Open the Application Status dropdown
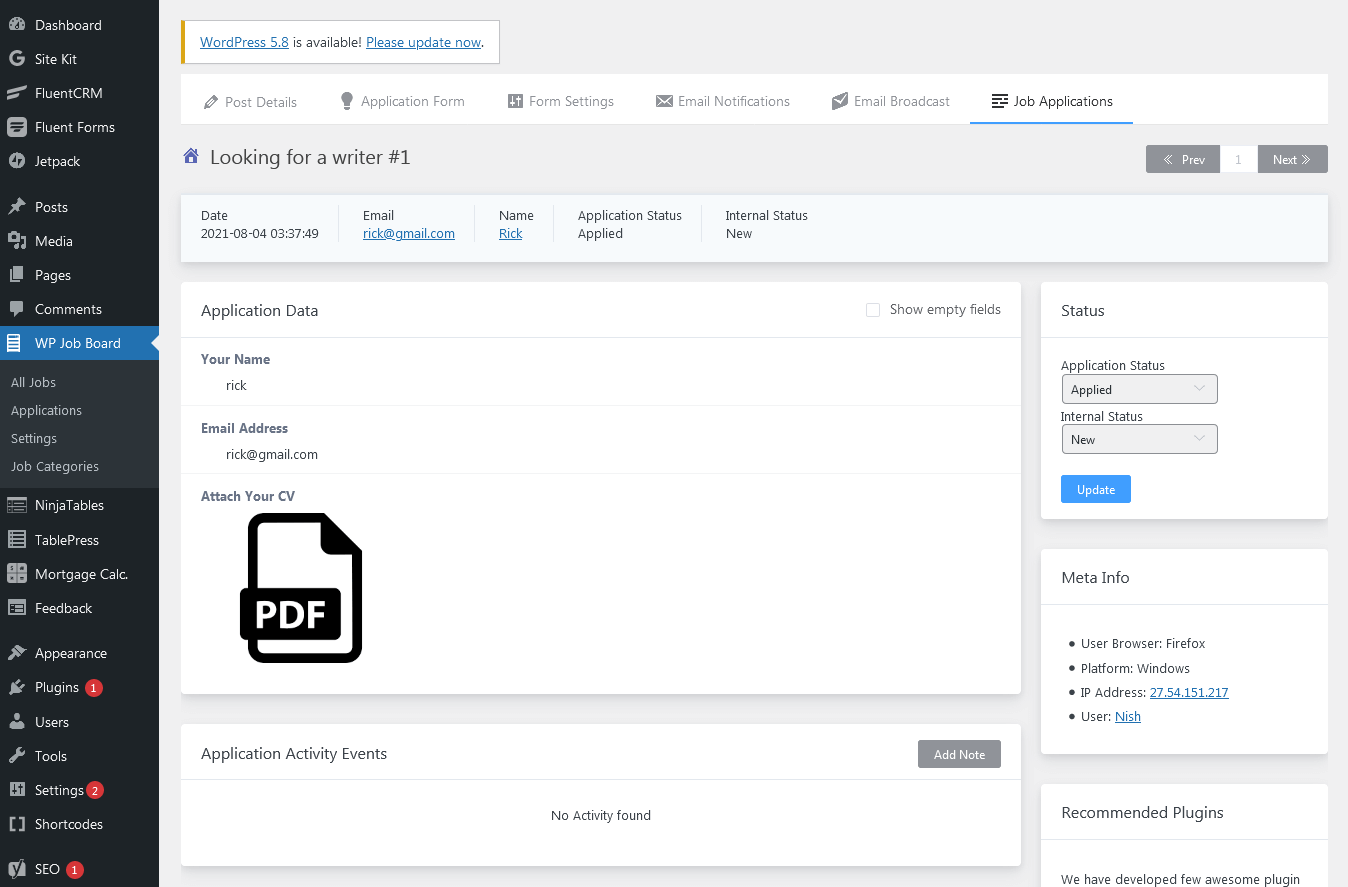 point(1139,389)
